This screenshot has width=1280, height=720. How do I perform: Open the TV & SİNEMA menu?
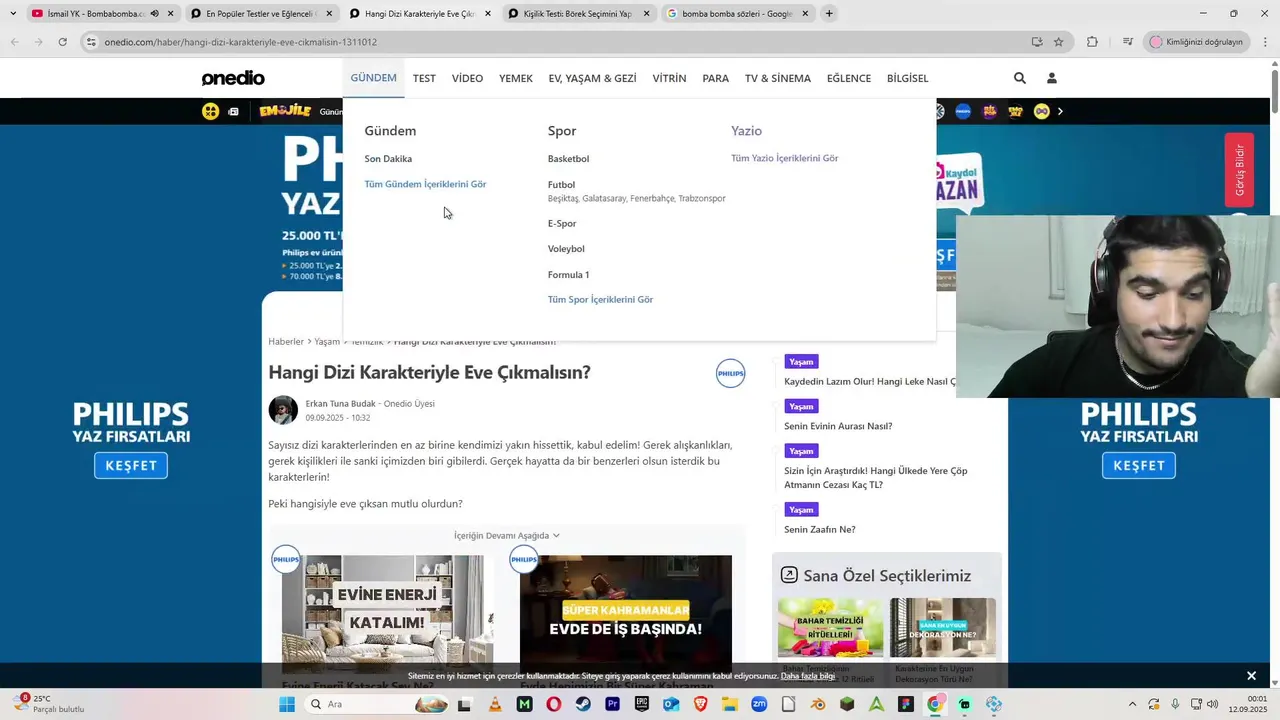click(x=778, y=78)
